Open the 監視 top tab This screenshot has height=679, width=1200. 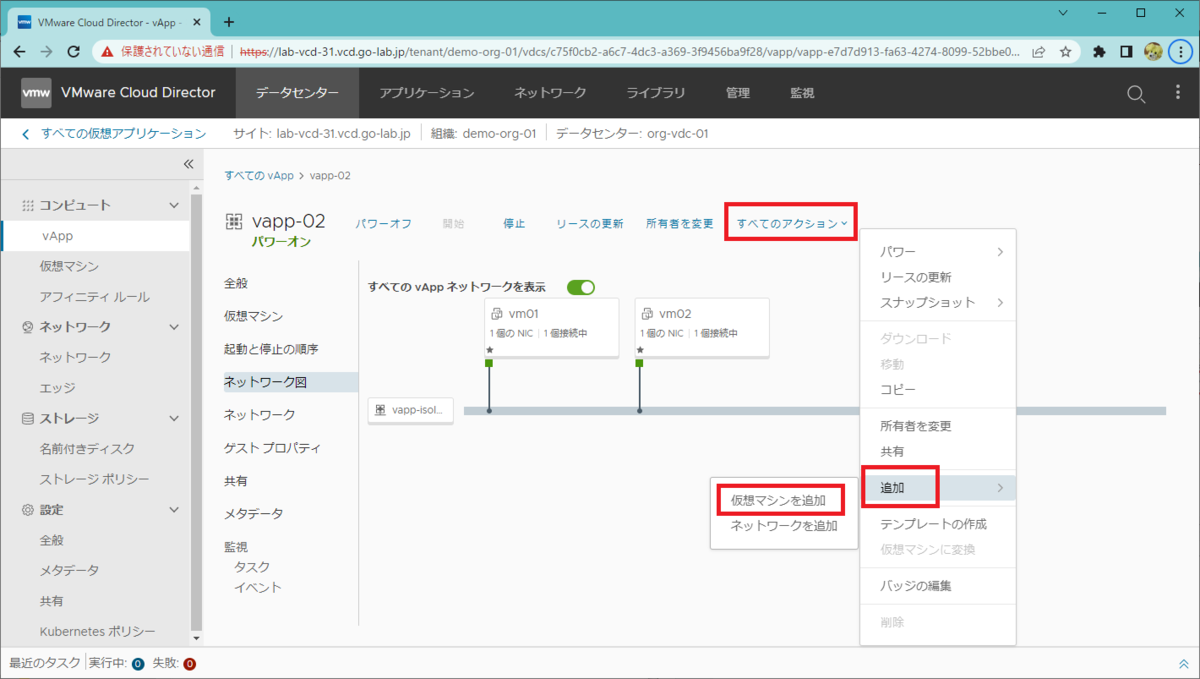[x=802, y=93]
